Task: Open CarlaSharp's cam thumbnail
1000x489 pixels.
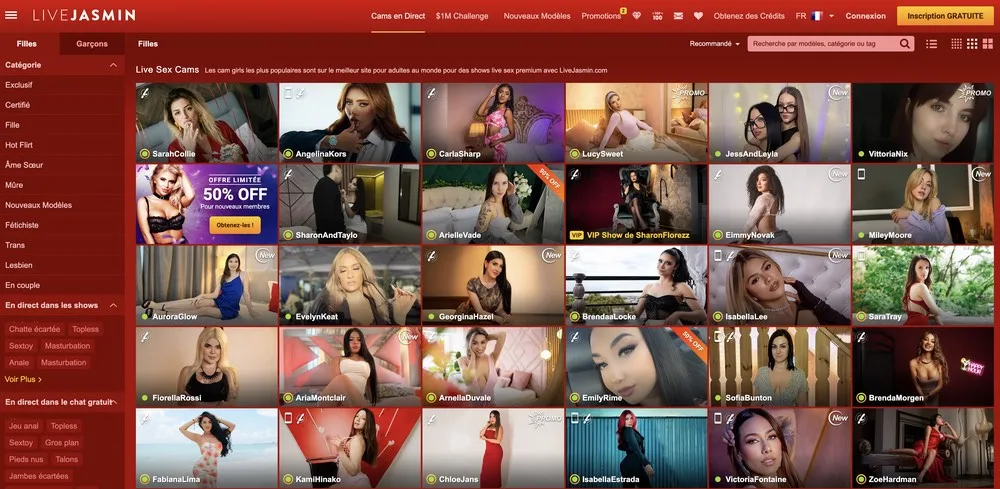Action: [x=493, y=122]
